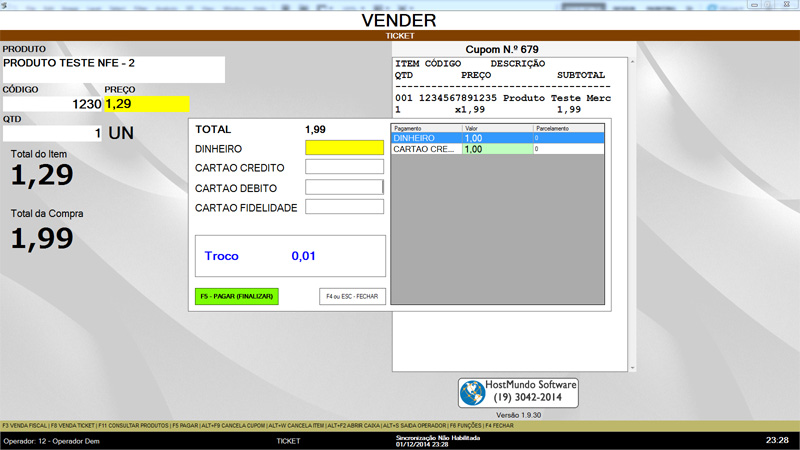Click the Valor column header
This screenshot has width=800, height=450.
(496, 128)
